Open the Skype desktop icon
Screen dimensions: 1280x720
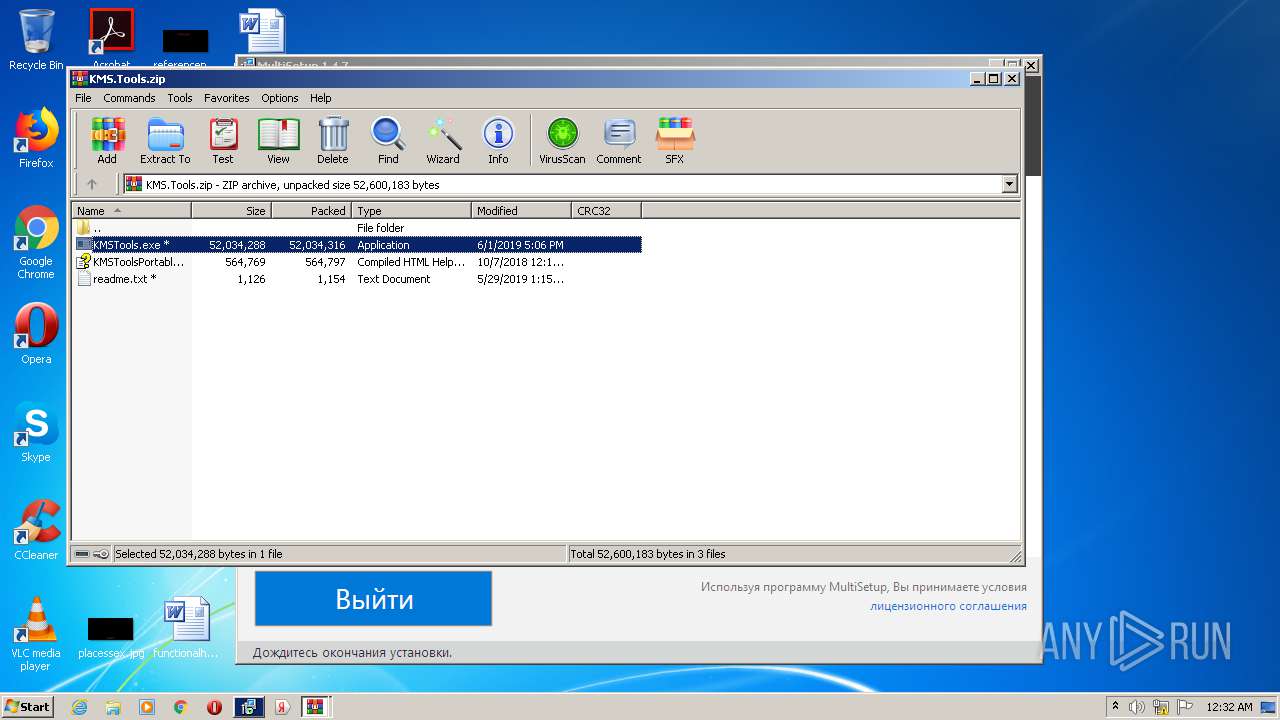point(36,432)
